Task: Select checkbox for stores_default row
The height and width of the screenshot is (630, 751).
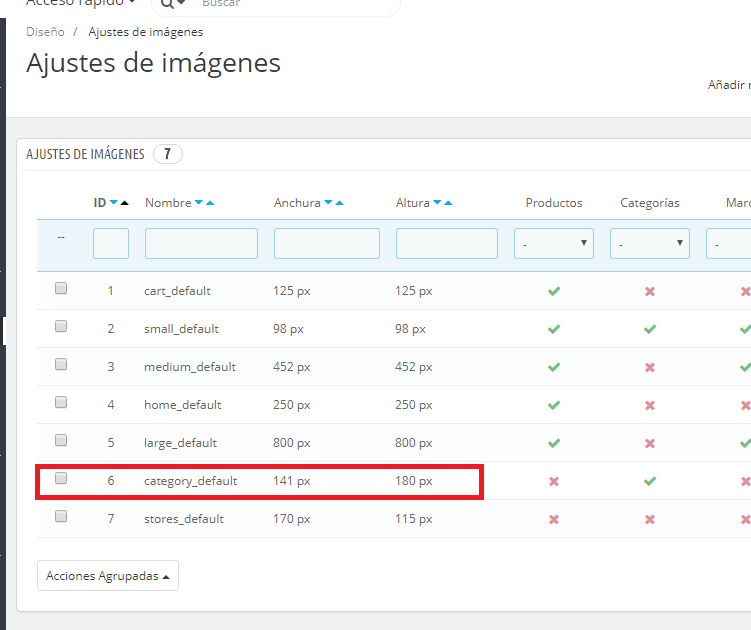Action: point(61,516)
